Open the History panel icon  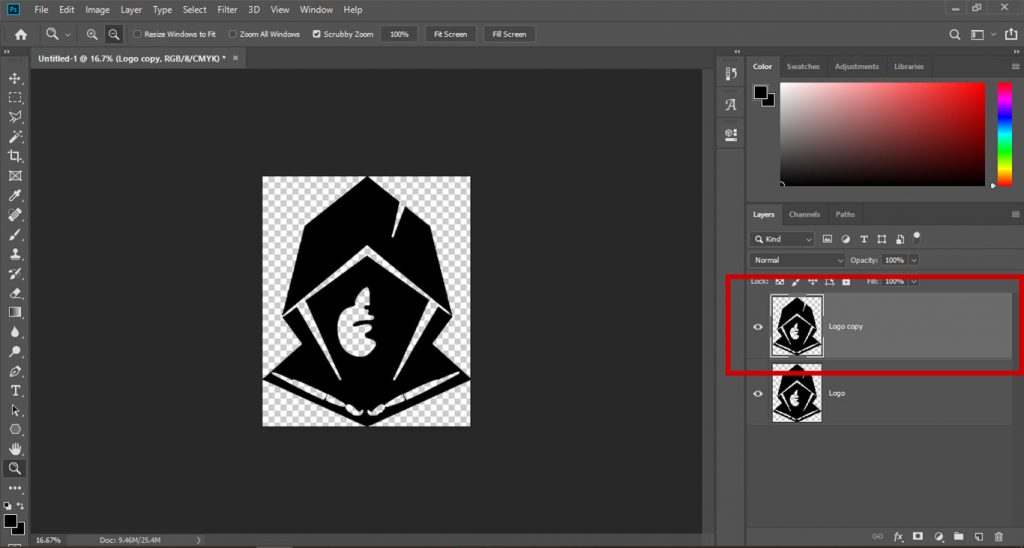pyautogui.click(x=731, y=74)
